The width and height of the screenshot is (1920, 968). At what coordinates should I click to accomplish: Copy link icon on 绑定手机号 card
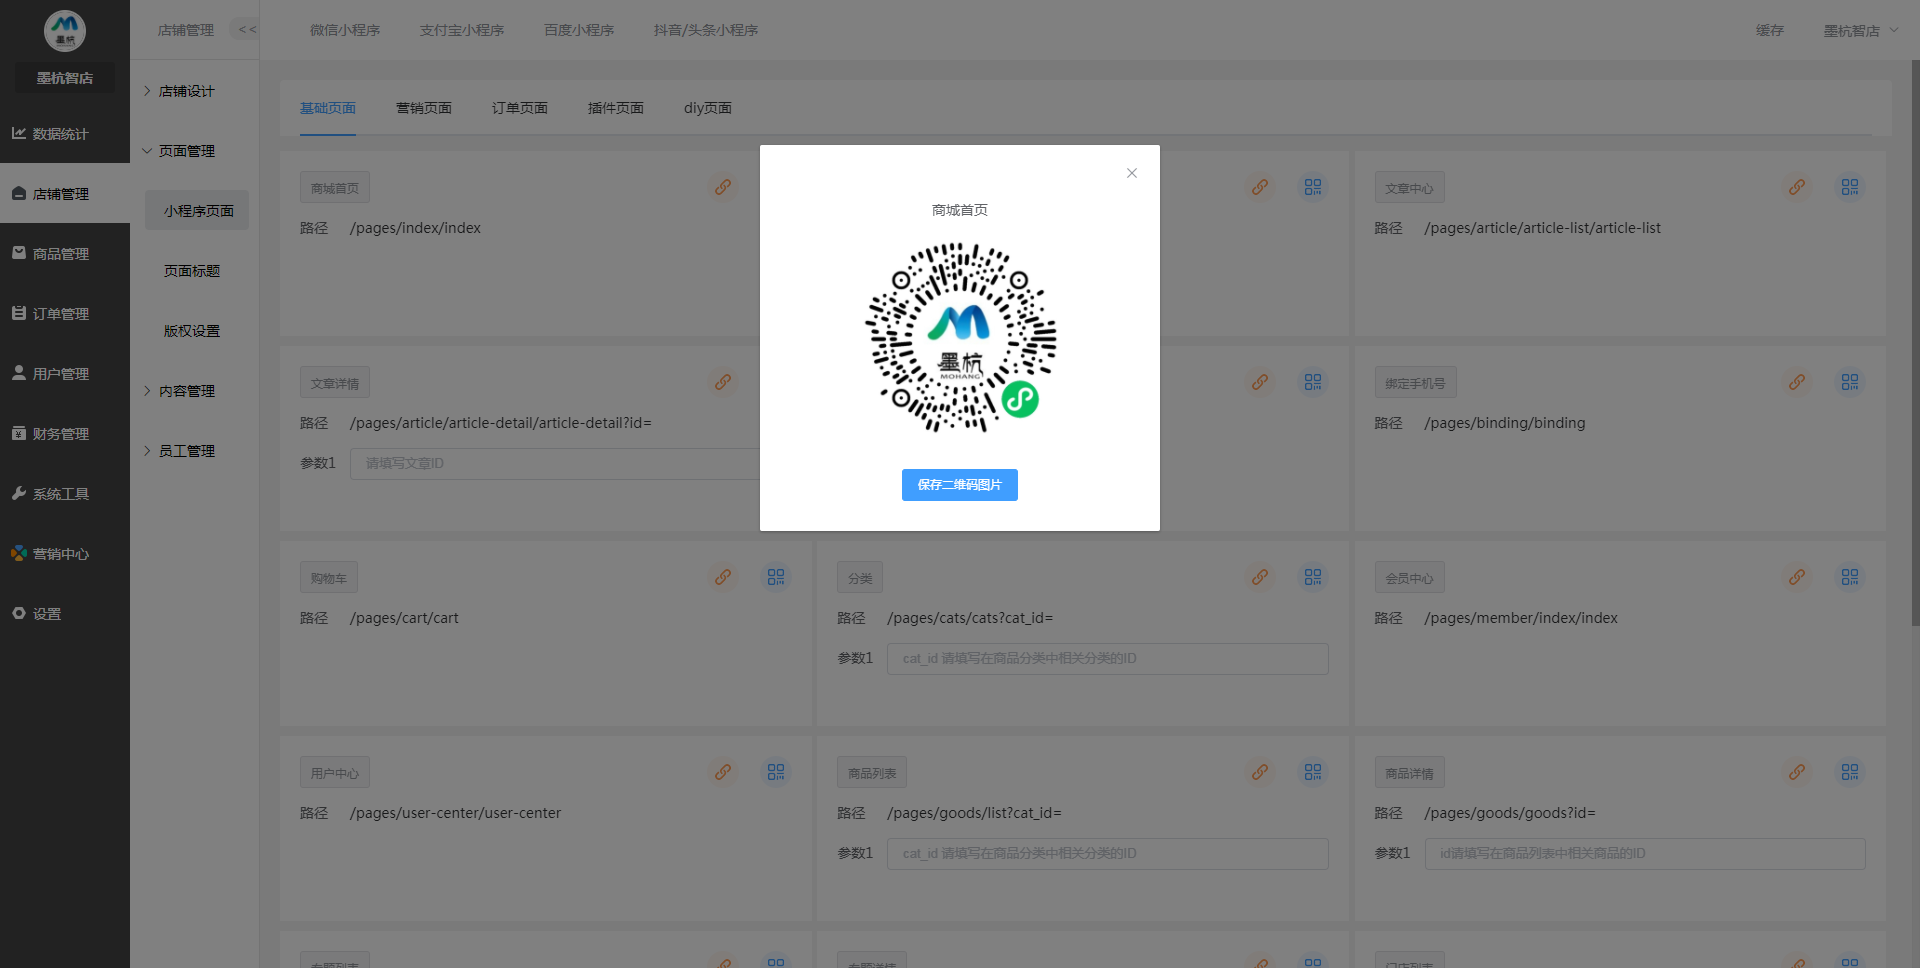tap(1797, 382)
